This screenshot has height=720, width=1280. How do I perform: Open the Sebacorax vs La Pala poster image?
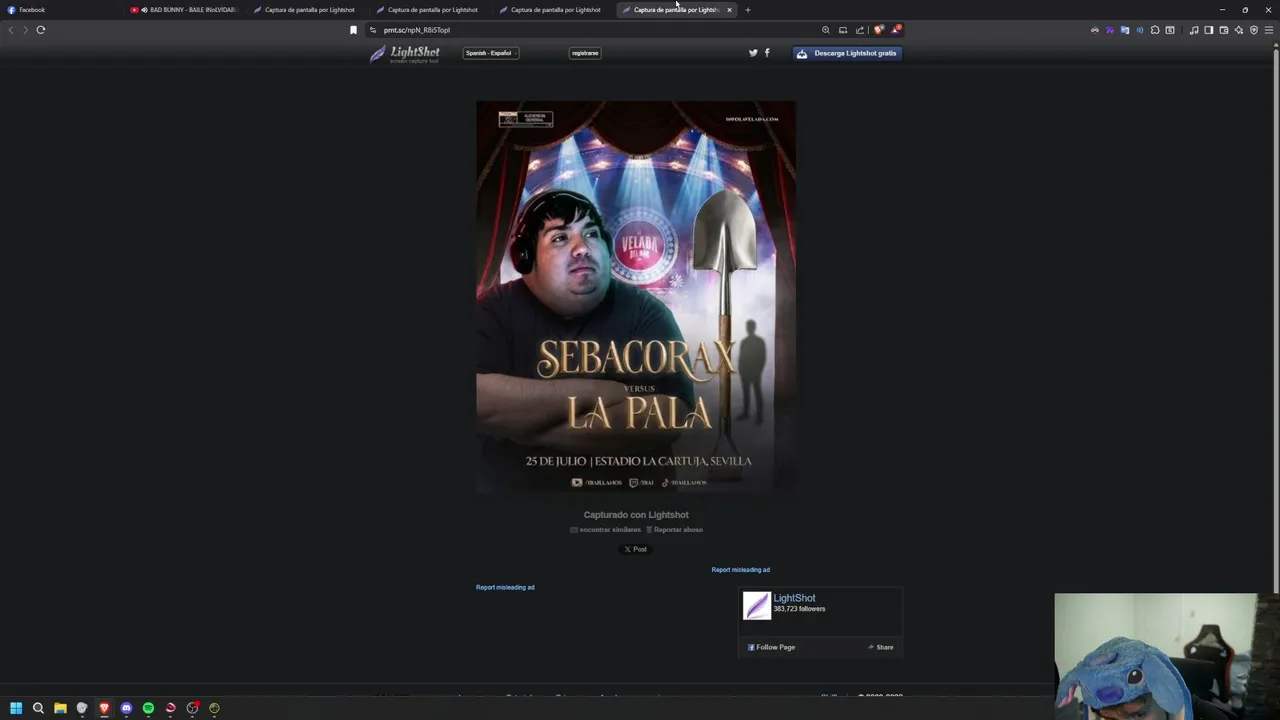tap(636, 297)
